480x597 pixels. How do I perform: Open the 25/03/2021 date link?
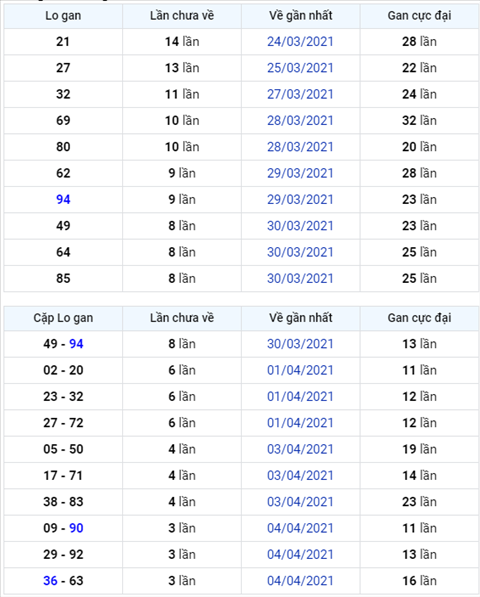pos(300,68)
